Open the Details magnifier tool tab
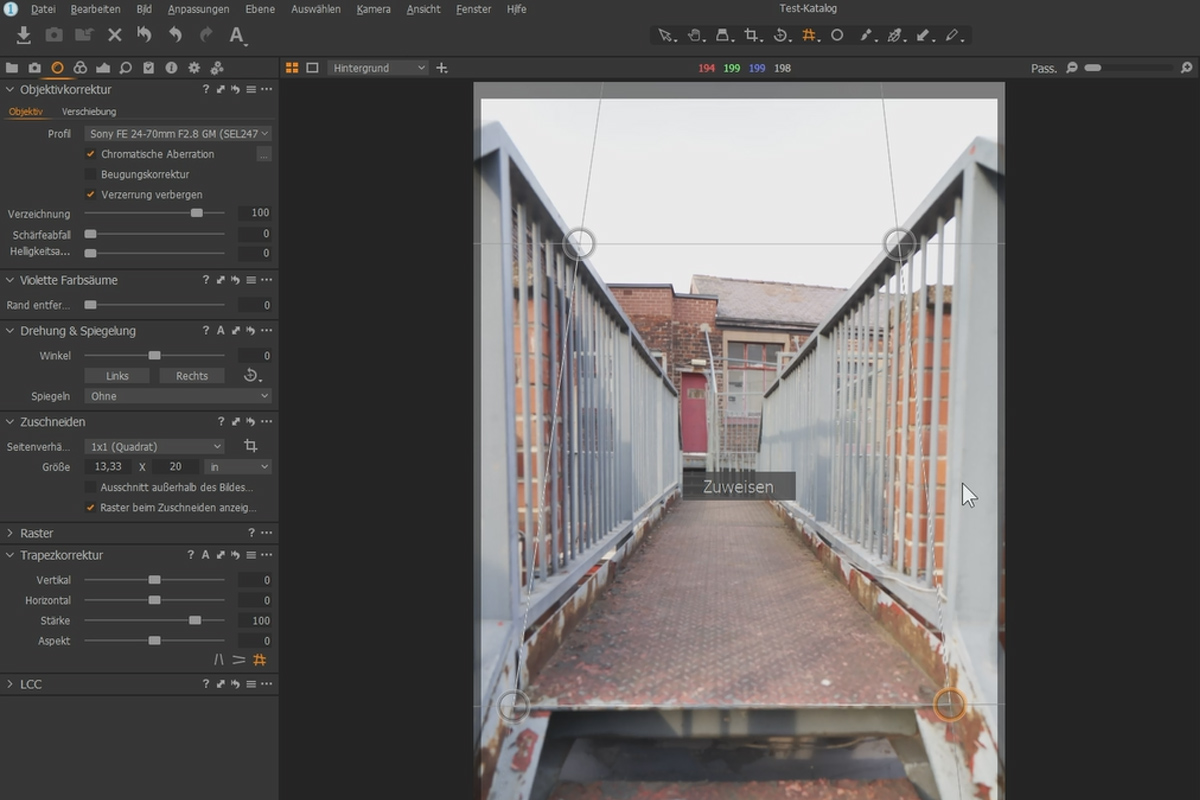1200x800 pixels. (x=126, y=68)
